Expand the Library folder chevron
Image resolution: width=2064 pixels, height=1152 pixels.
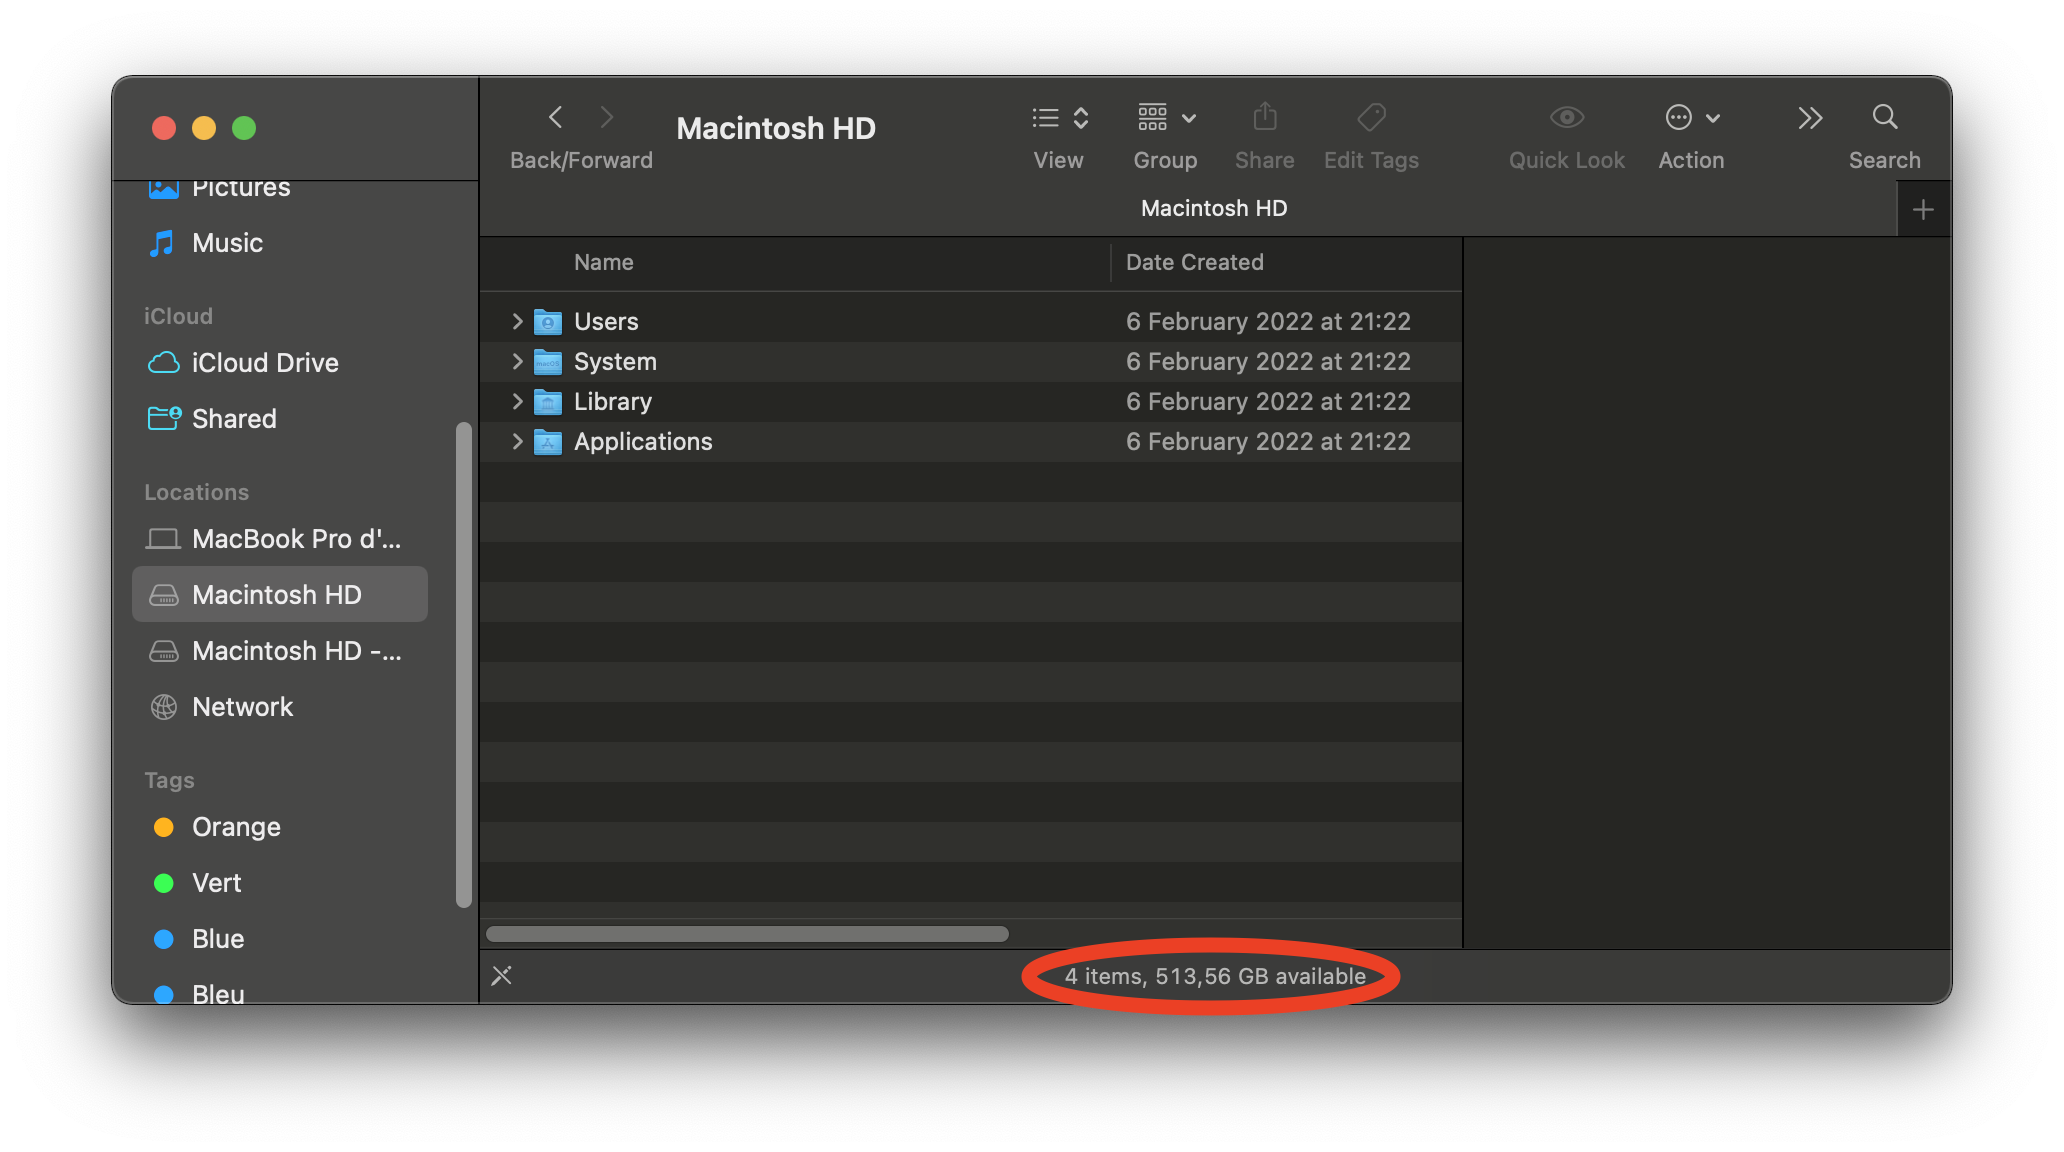pyautogui.click(x=517, y=401)
